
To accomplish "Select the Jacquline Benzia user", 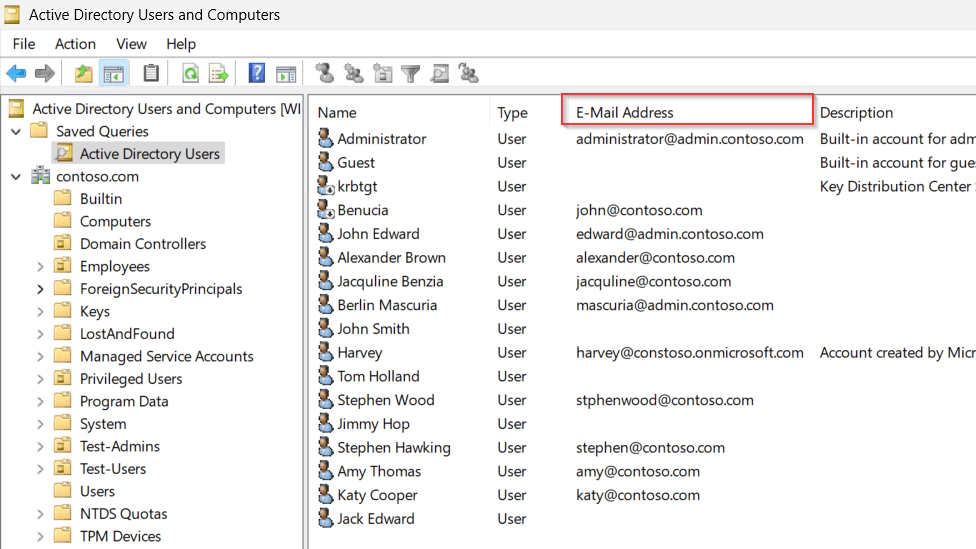I will (x=390, y=281).
